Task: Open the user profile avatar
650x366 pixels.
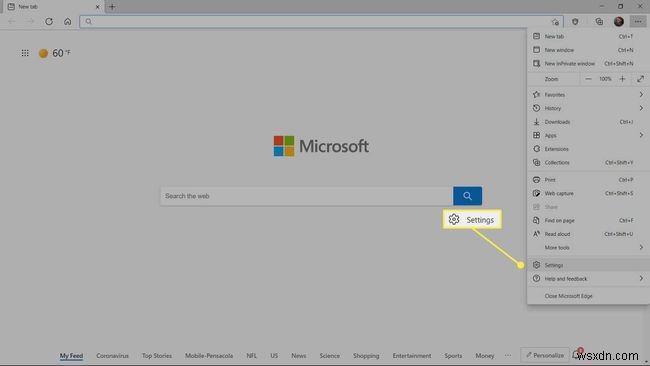Action: [618, 22]
